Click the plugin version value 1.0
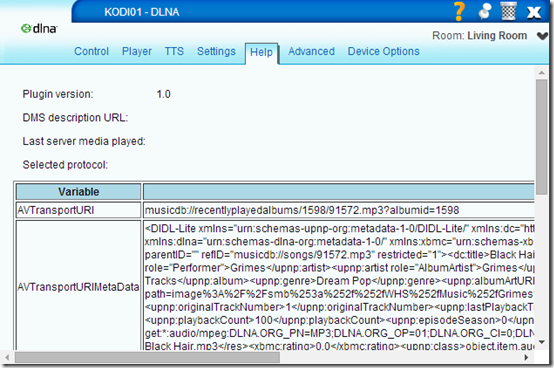554x368 pixels. click(163, 94)
